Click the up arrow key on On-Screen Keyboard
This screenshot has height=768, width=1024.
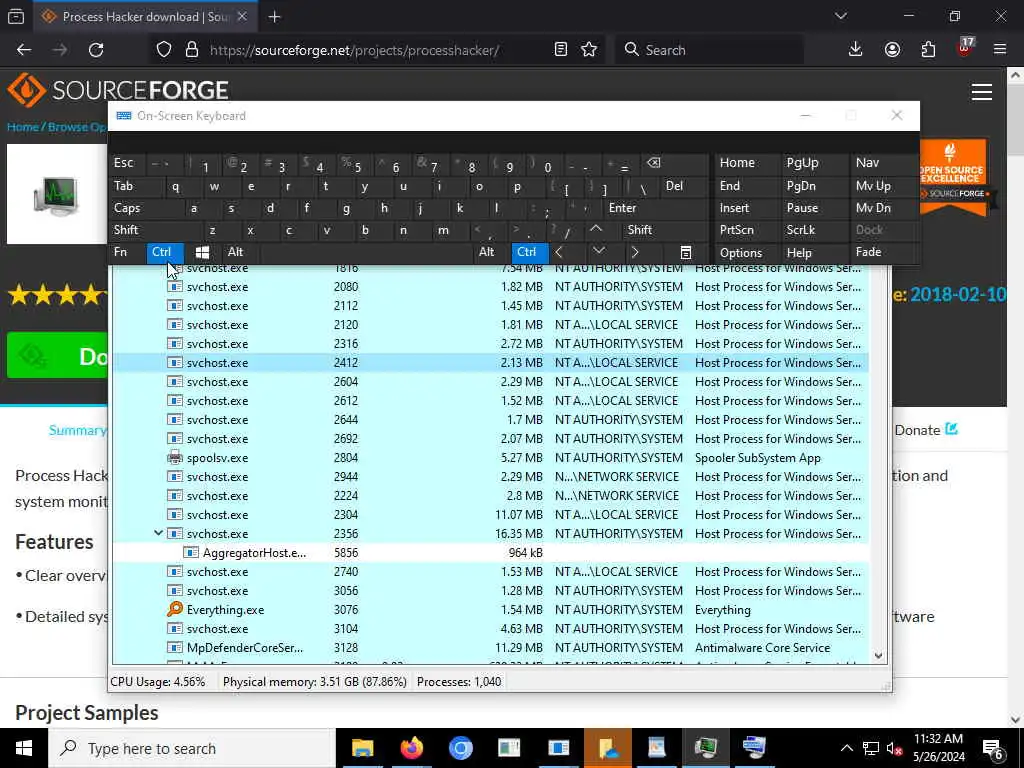click(596, 229)
